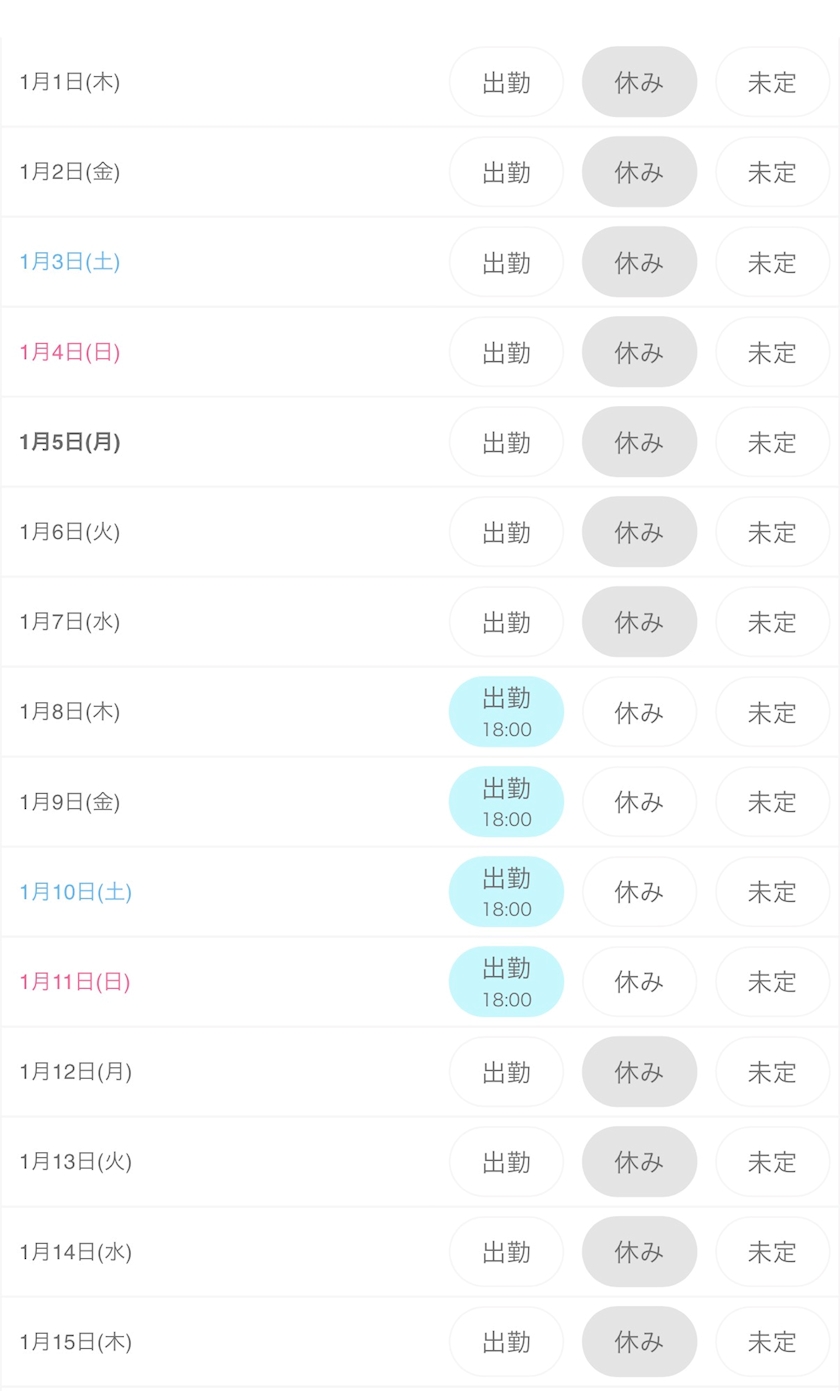840x1391 pixels.
Task: Click 出勤 18:00 on 1月9日(金)
Action: (x=506, y=802)
